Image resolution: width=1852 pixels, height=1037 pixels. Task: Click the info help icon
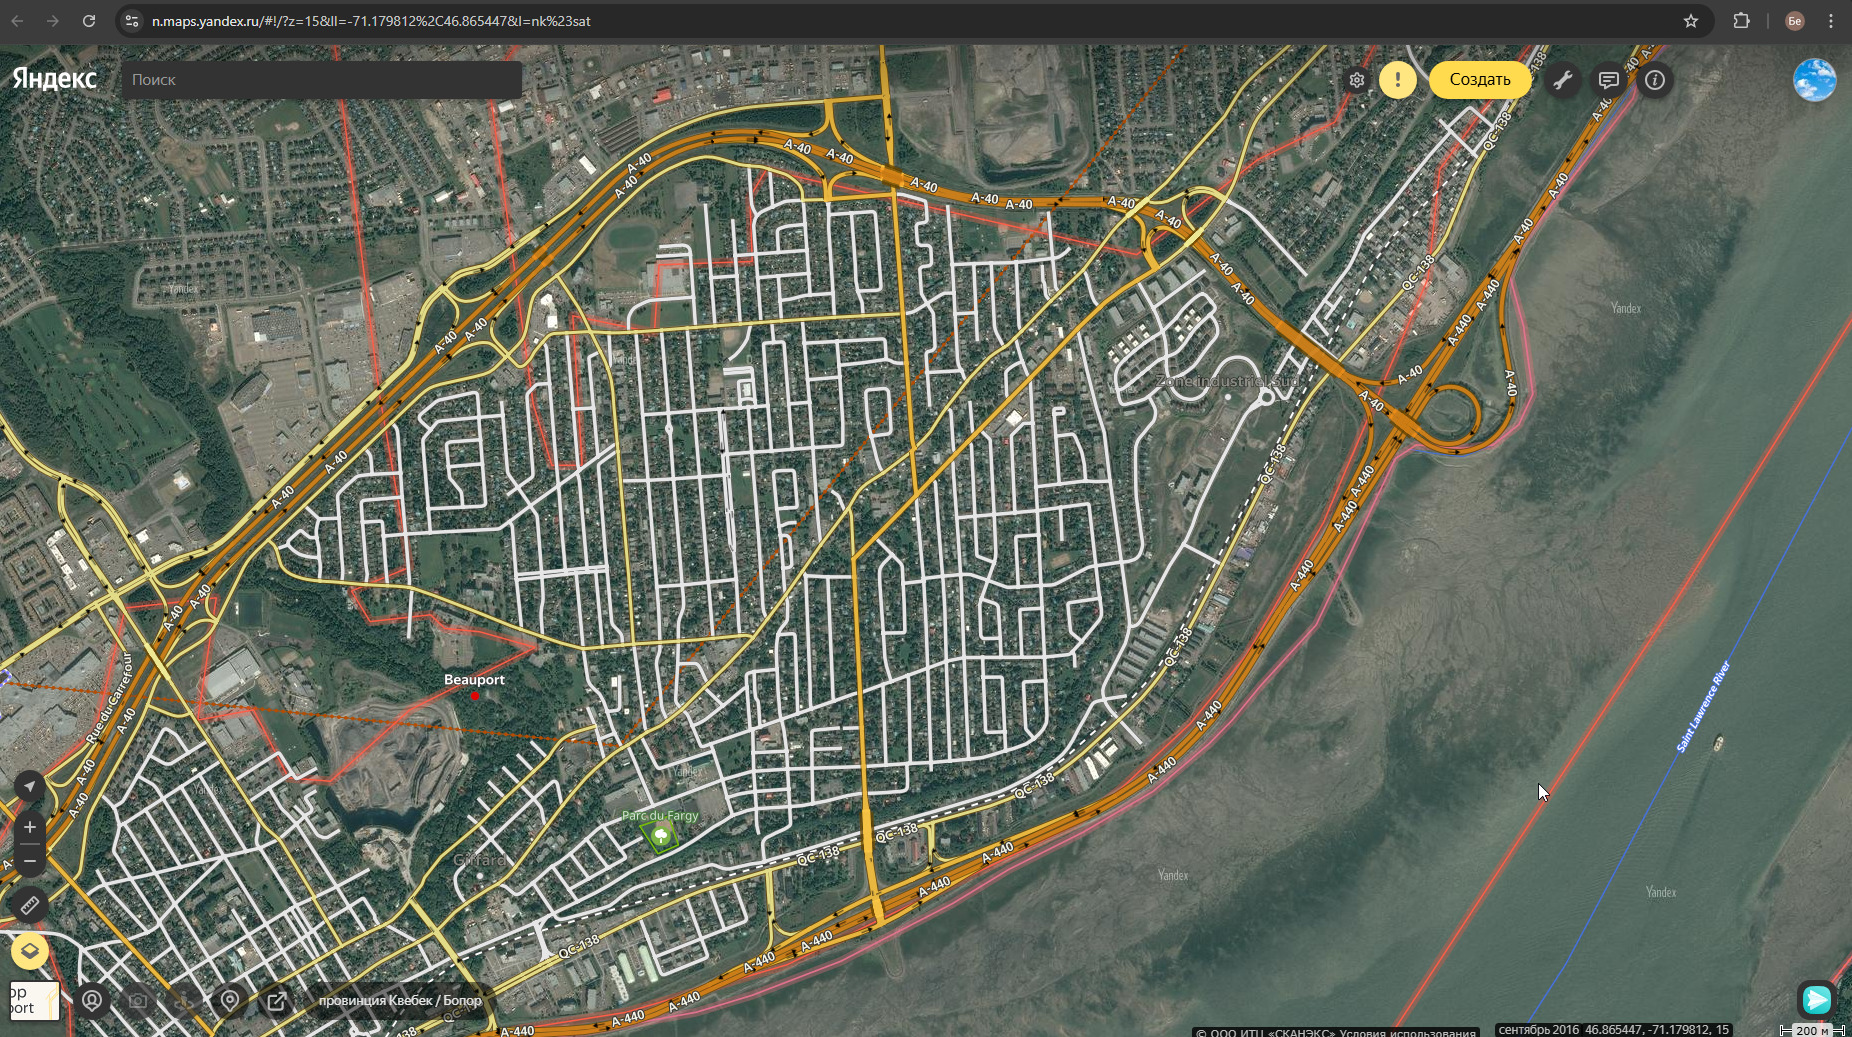(x=1655, y=80)
